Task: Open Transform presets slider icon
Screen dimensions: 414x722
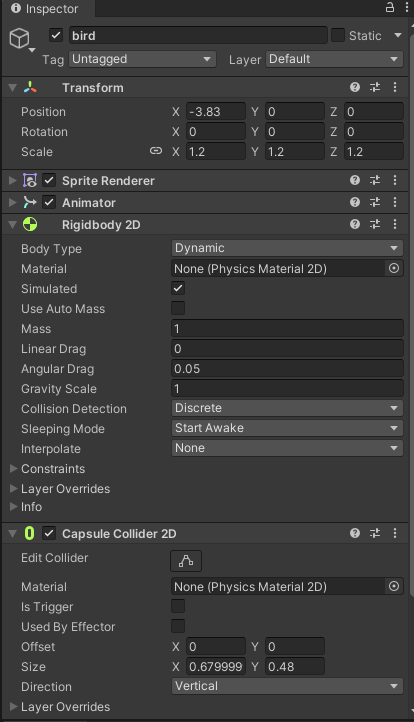Action: pos(375,87)
